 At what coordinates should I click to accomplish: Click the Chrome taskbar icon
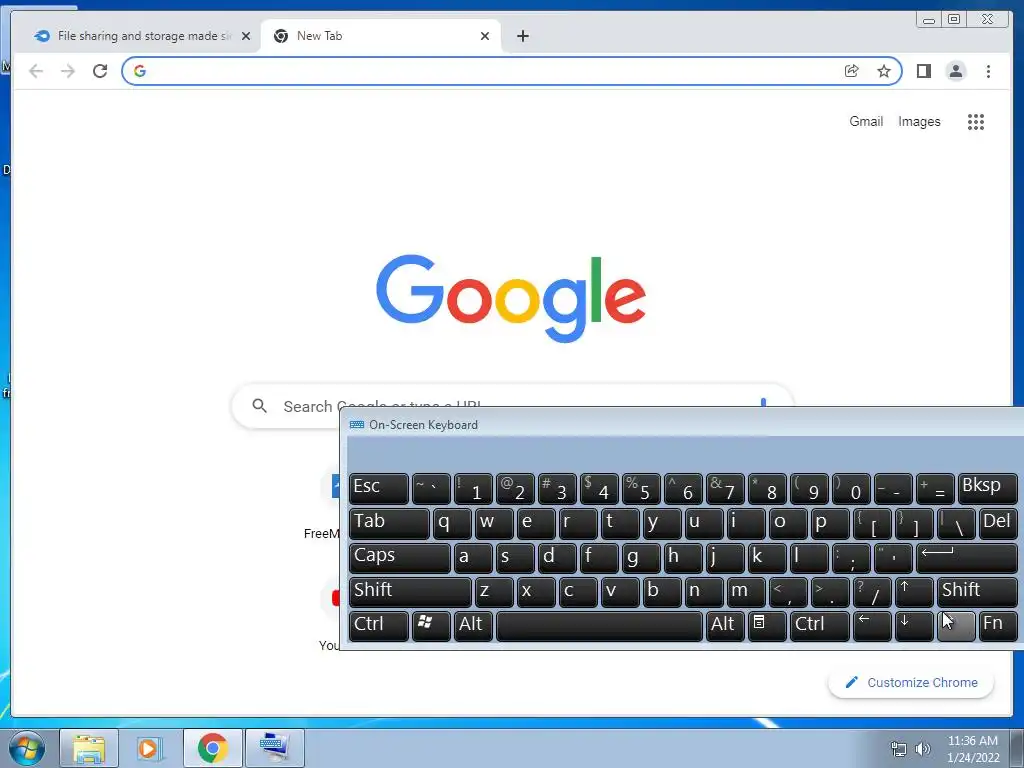pyautogui.click(x=212, y=748)
